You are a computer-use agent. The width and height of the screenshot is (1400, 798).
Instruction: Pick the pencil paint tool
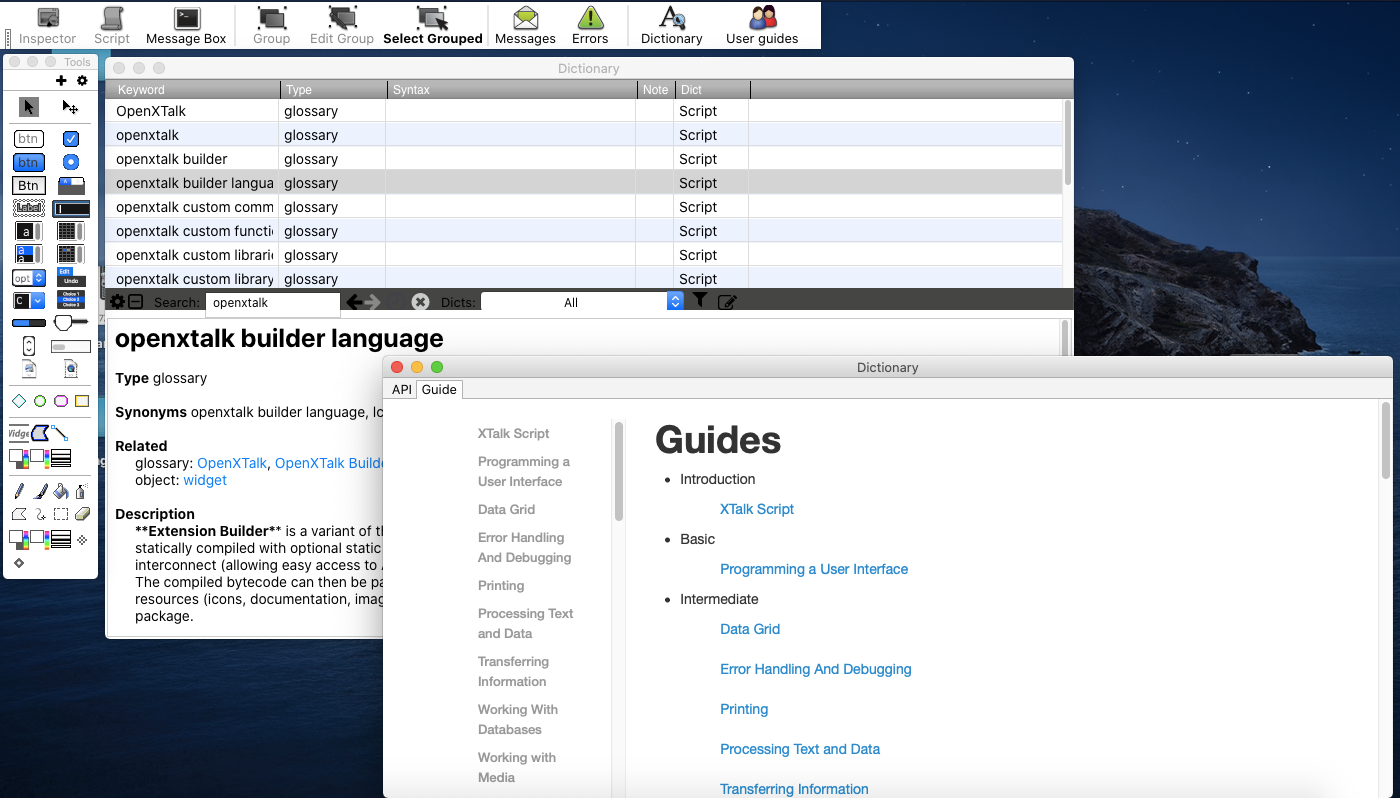coord(19,491)
